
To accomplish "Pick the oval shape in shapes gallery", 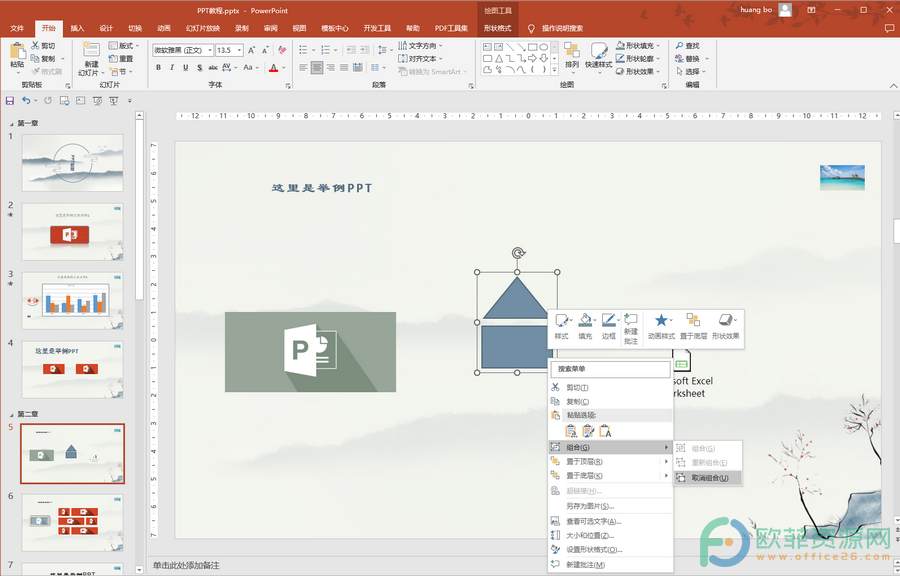I will (x=543, y=47).
